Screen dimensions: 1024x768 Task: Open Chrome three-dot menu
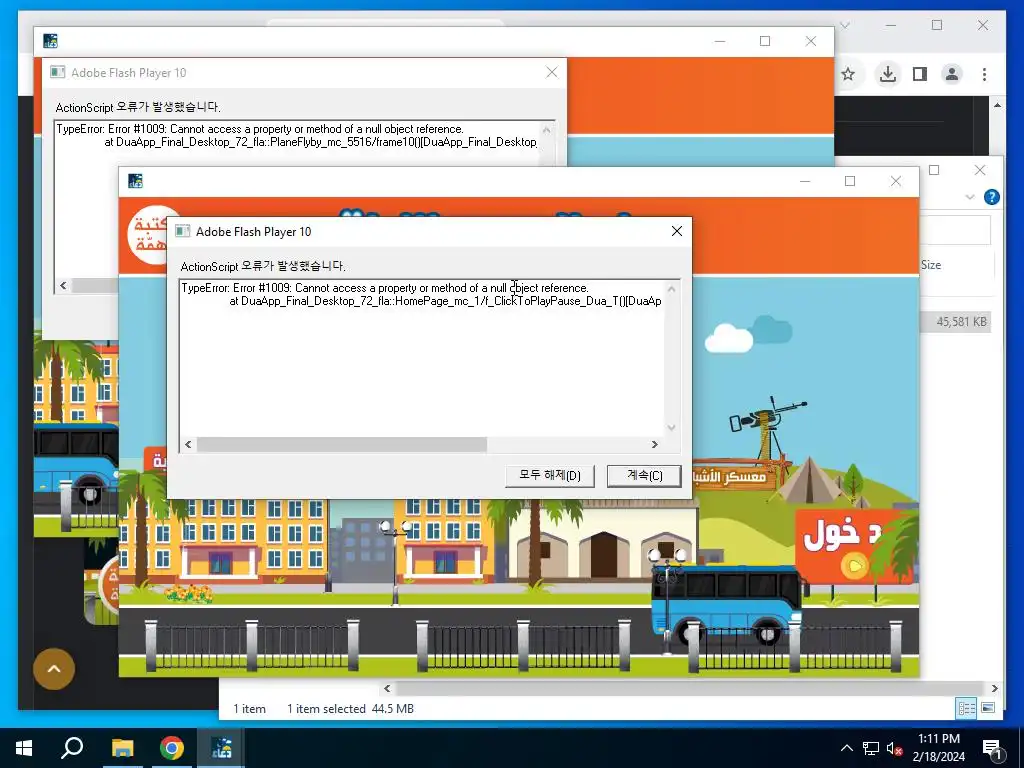coord(984,74)
